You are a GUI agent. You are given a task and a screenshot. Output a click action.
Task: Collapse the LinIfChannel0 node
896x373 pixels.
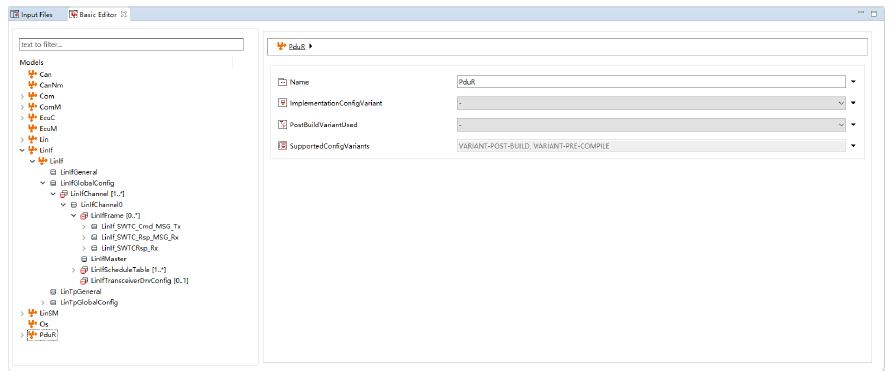[63, 204]
